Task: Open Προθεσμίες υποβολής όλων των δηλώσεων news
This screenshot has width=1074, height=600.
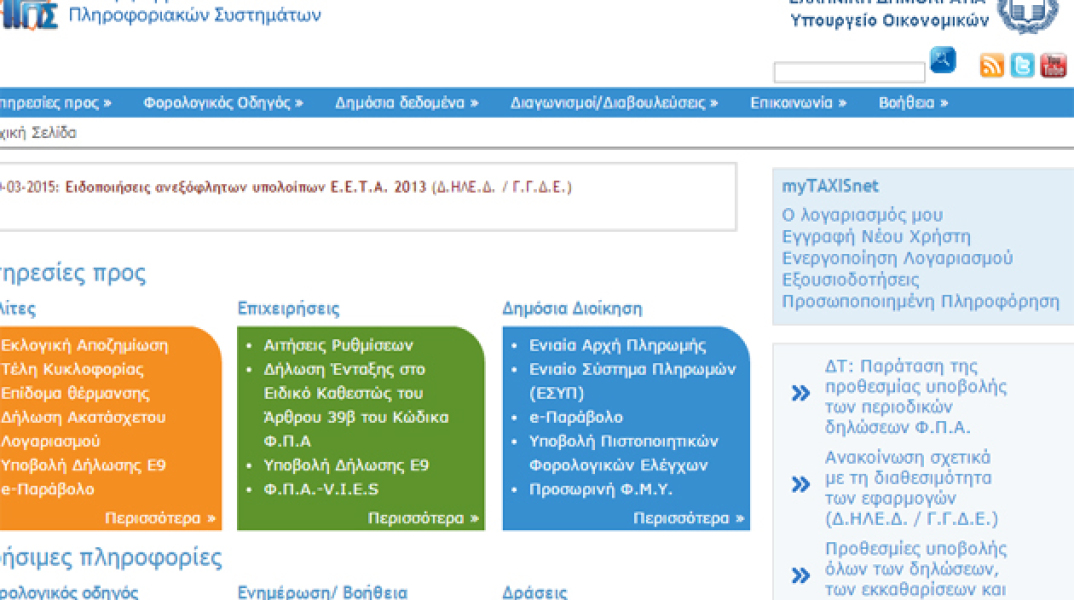Action: pyautogui.click(x=916, y=570)
